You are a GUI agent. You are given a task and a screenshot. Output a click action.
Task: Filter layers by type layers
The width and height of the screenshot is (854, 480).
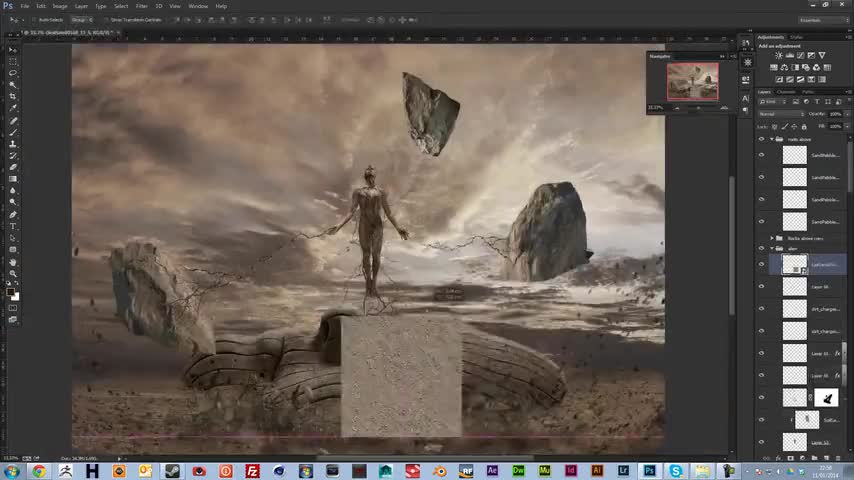click(x=817, y=102)
